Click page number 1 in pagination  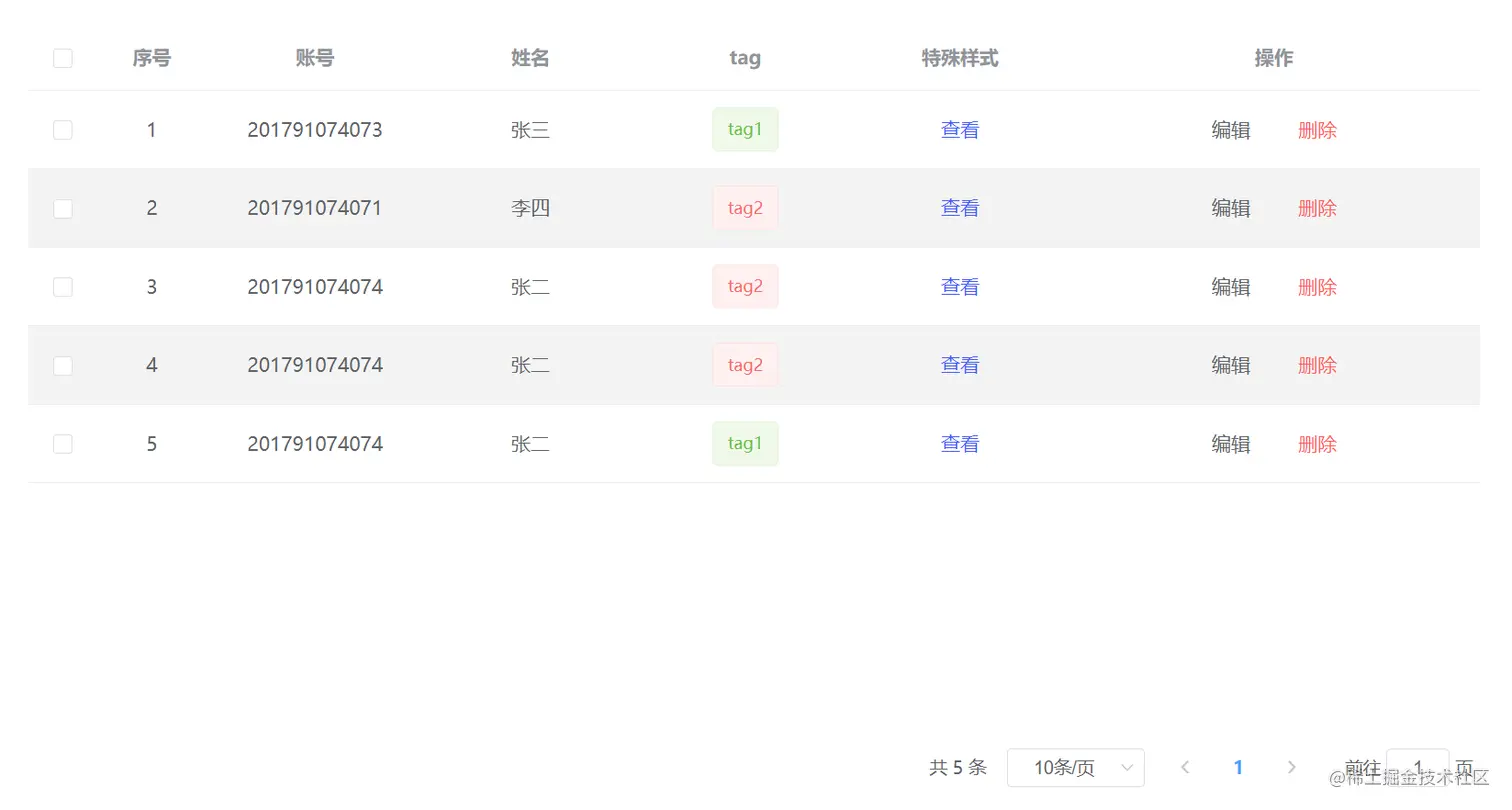(x=1238, y=767)
